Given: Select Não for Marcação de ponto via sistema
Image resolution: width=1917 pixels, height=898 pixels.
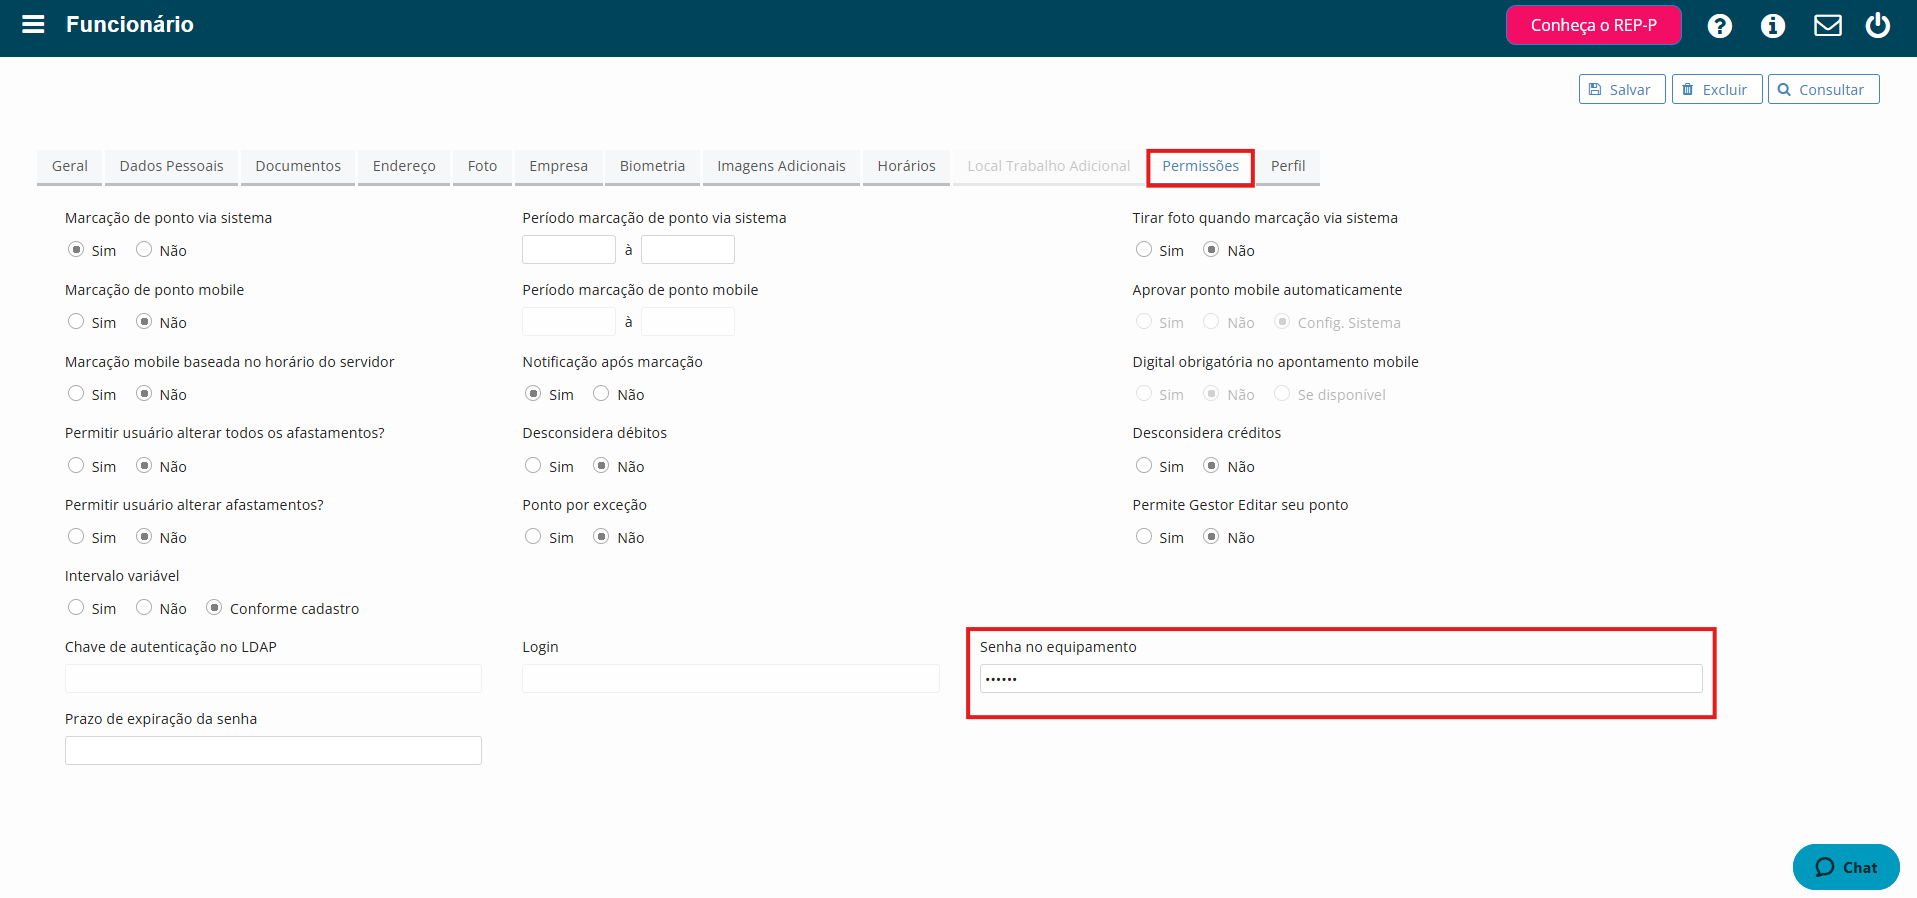Looking at the screenshot, I should [144, 250].
